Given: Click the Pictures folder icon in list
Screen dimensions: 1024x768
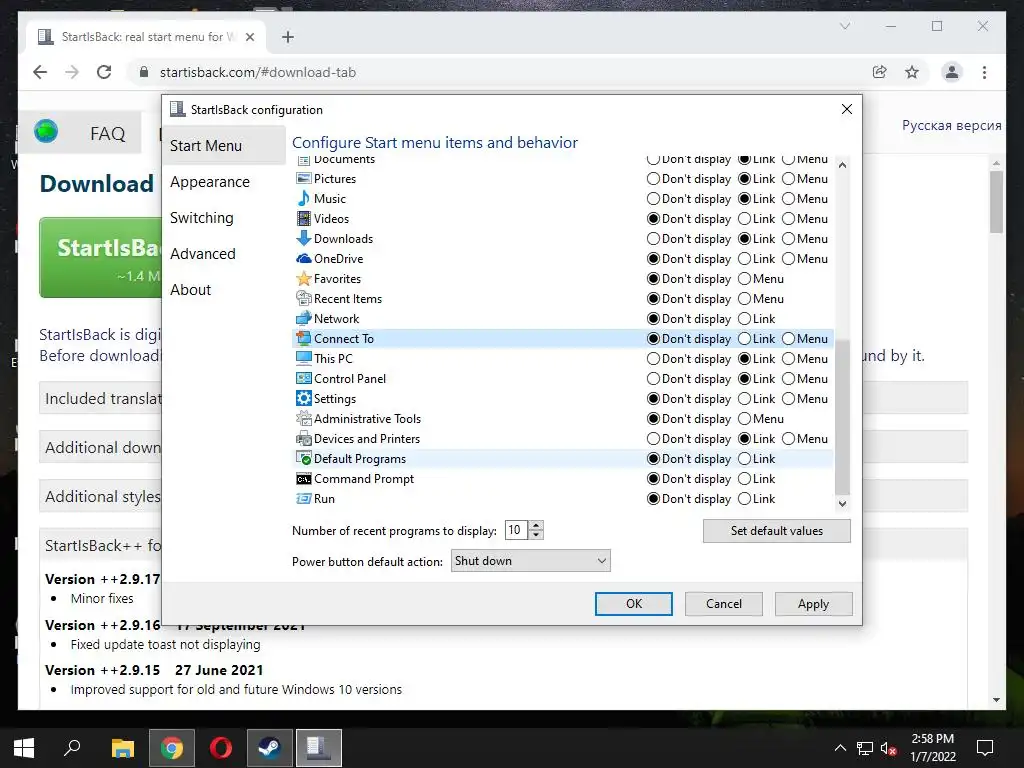Looking at the screenshot, I should pyautogui.click(x=304, y=178).
